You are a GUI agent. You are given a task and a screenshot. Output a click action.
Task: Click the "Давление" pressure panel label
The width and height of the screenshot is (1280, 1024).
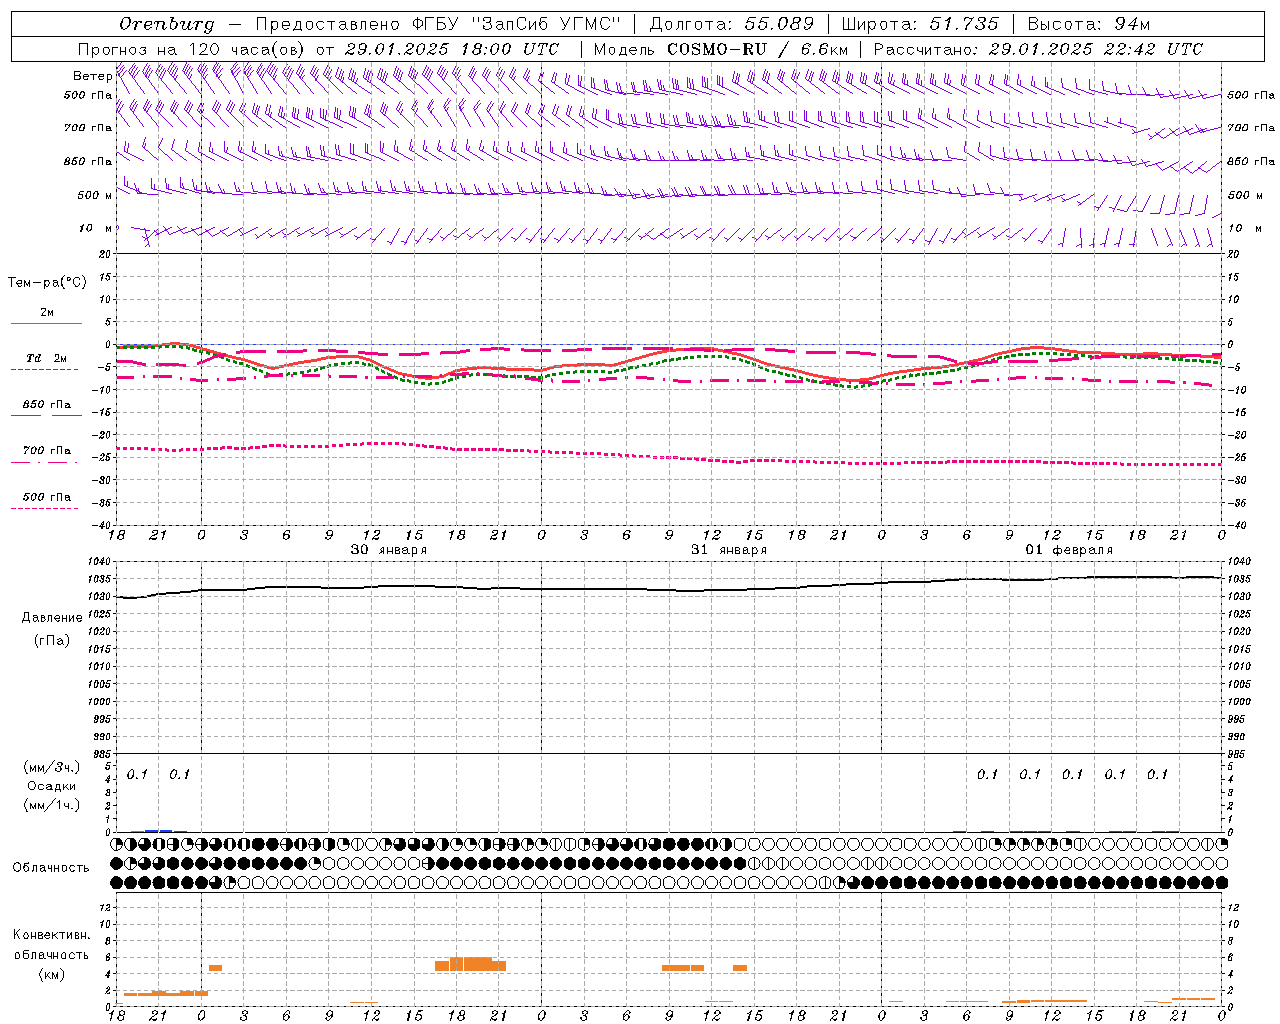click(x=52, y=617)
